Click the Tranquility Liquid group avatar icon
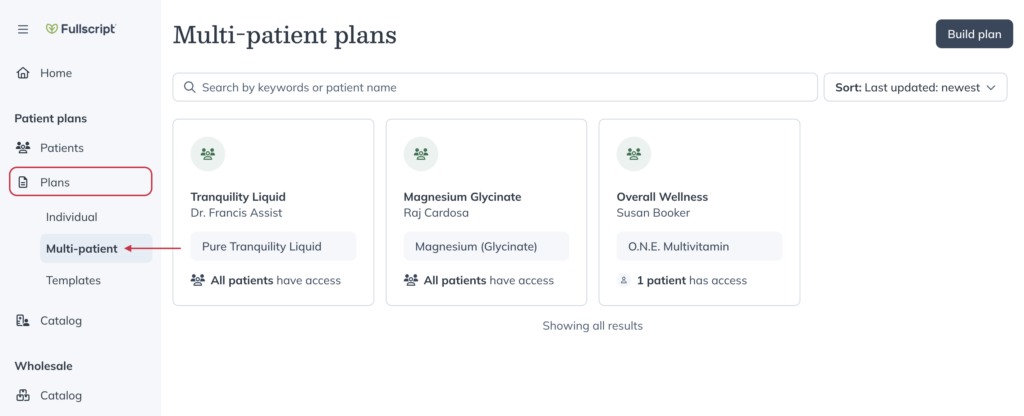 [208, 154]
